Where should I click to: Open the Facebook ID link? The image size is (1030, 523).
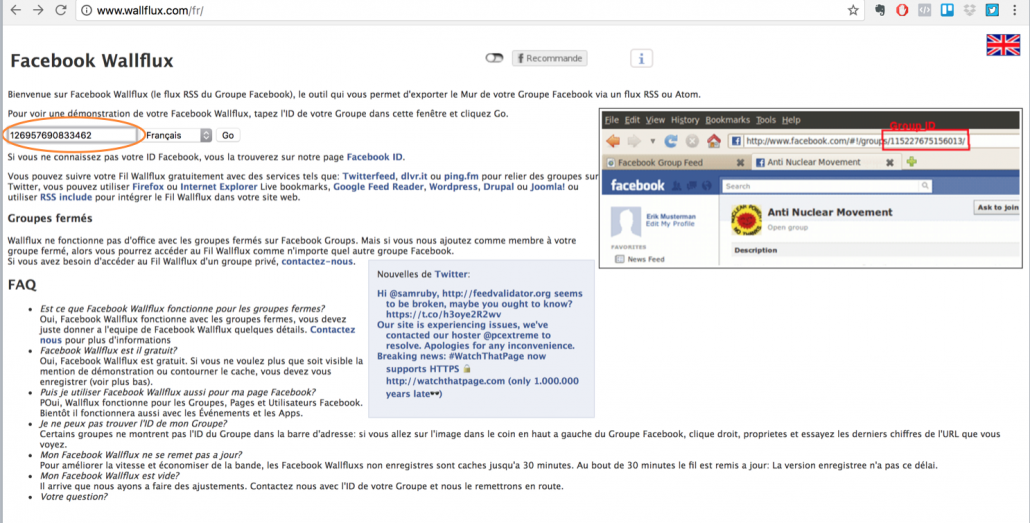tap(374, 157)
